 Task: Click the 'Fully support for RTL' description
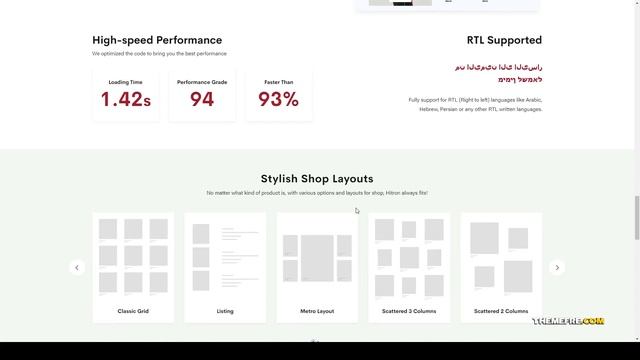point(475,104)
